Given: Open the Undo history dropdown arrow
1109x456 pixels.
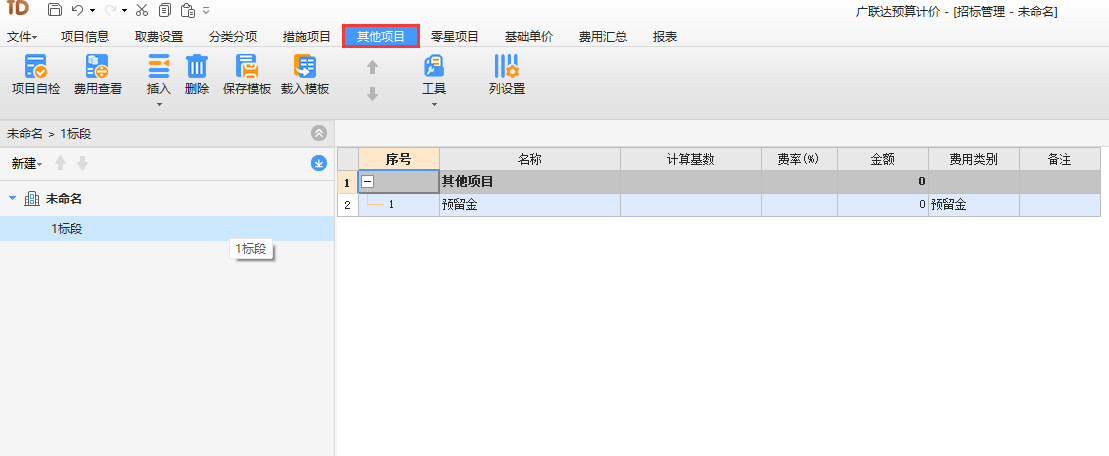Looking at the screenshot, I should (x=92, y=11).
